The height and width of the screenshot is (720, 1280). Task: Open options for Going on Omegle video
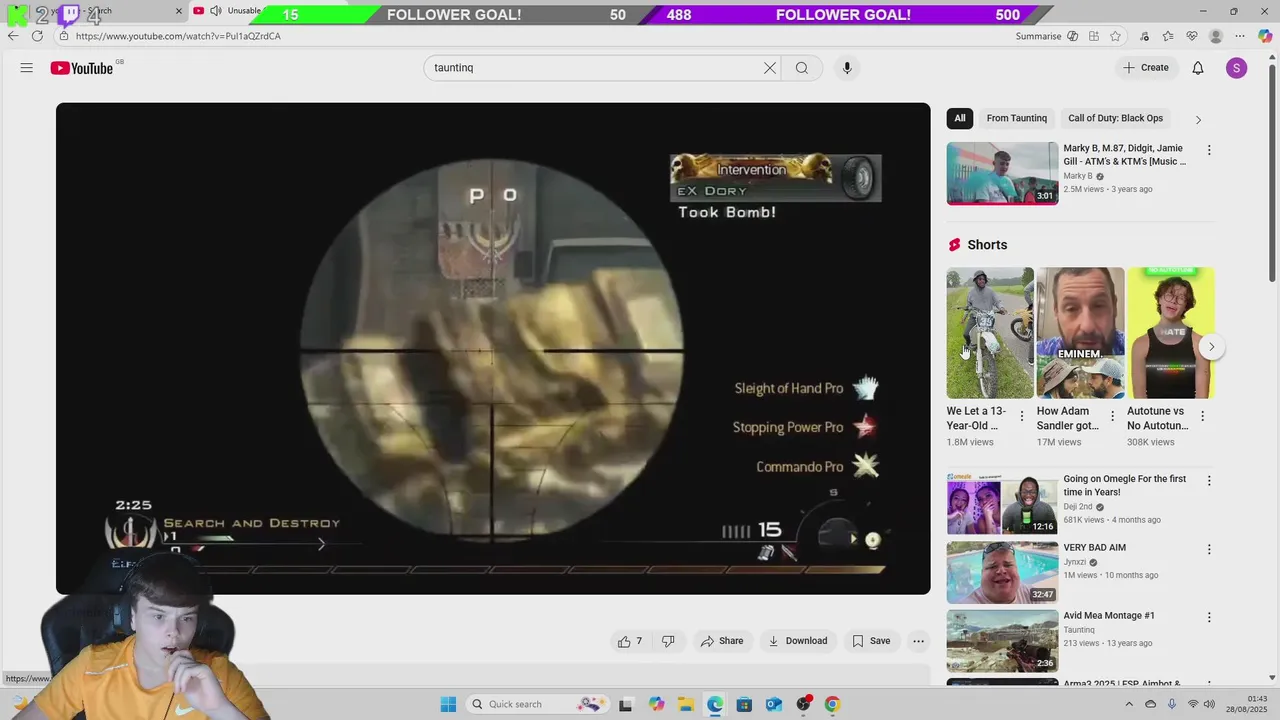click(1209, 481)
